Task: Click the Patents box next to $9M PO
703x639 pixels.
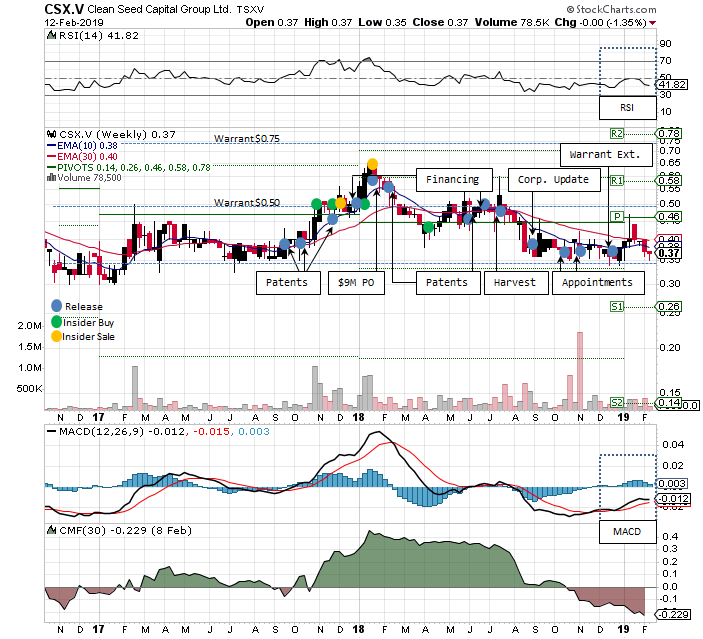Action: click(x=288, y=283)
